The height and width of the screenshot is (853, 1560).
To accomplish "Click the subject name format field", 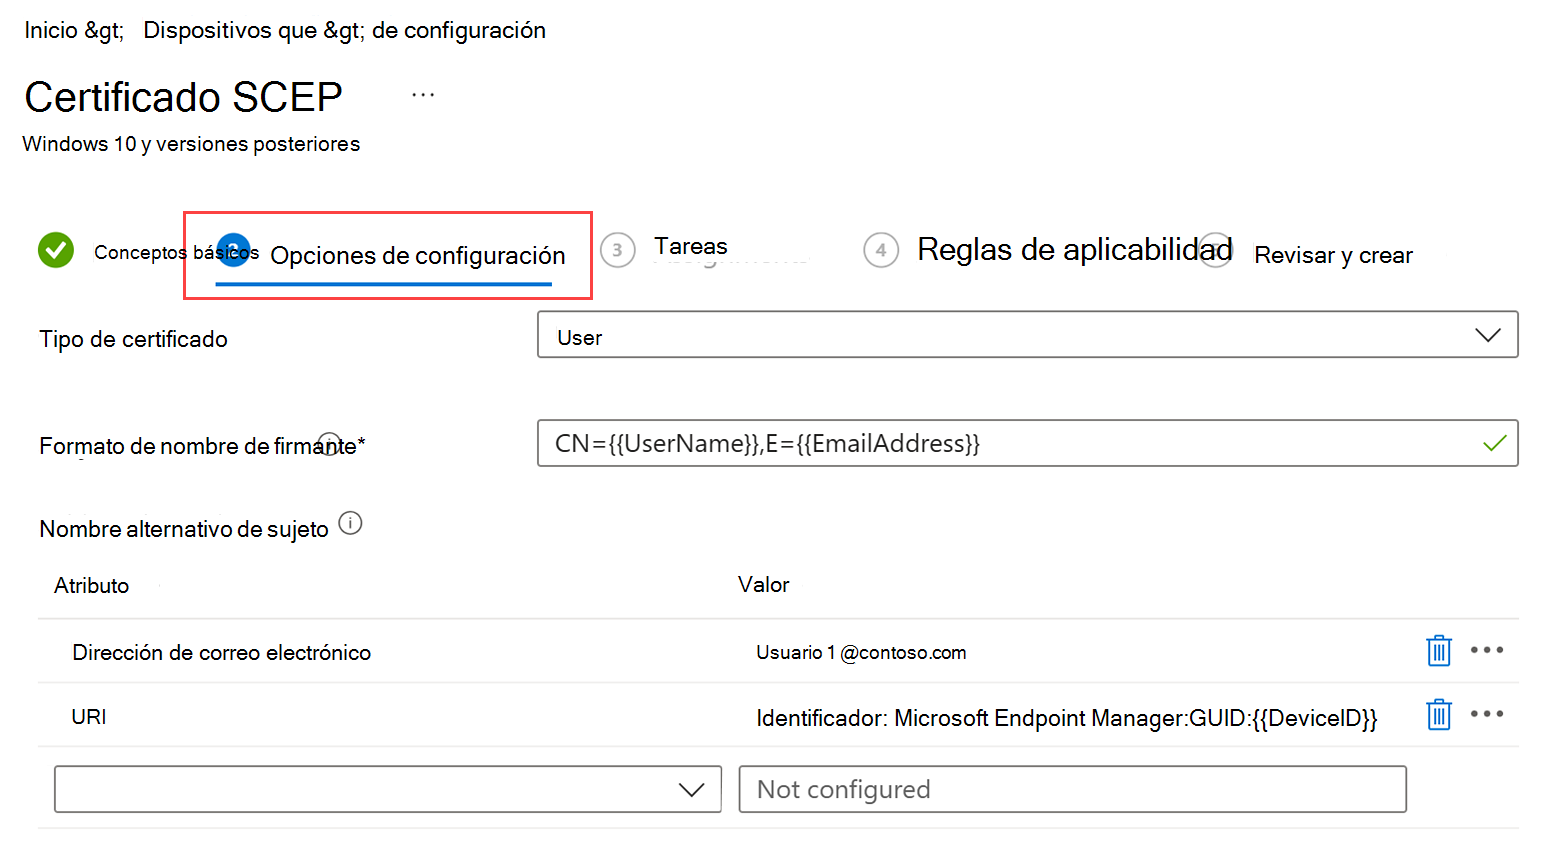I will [x=1028, y=443].
